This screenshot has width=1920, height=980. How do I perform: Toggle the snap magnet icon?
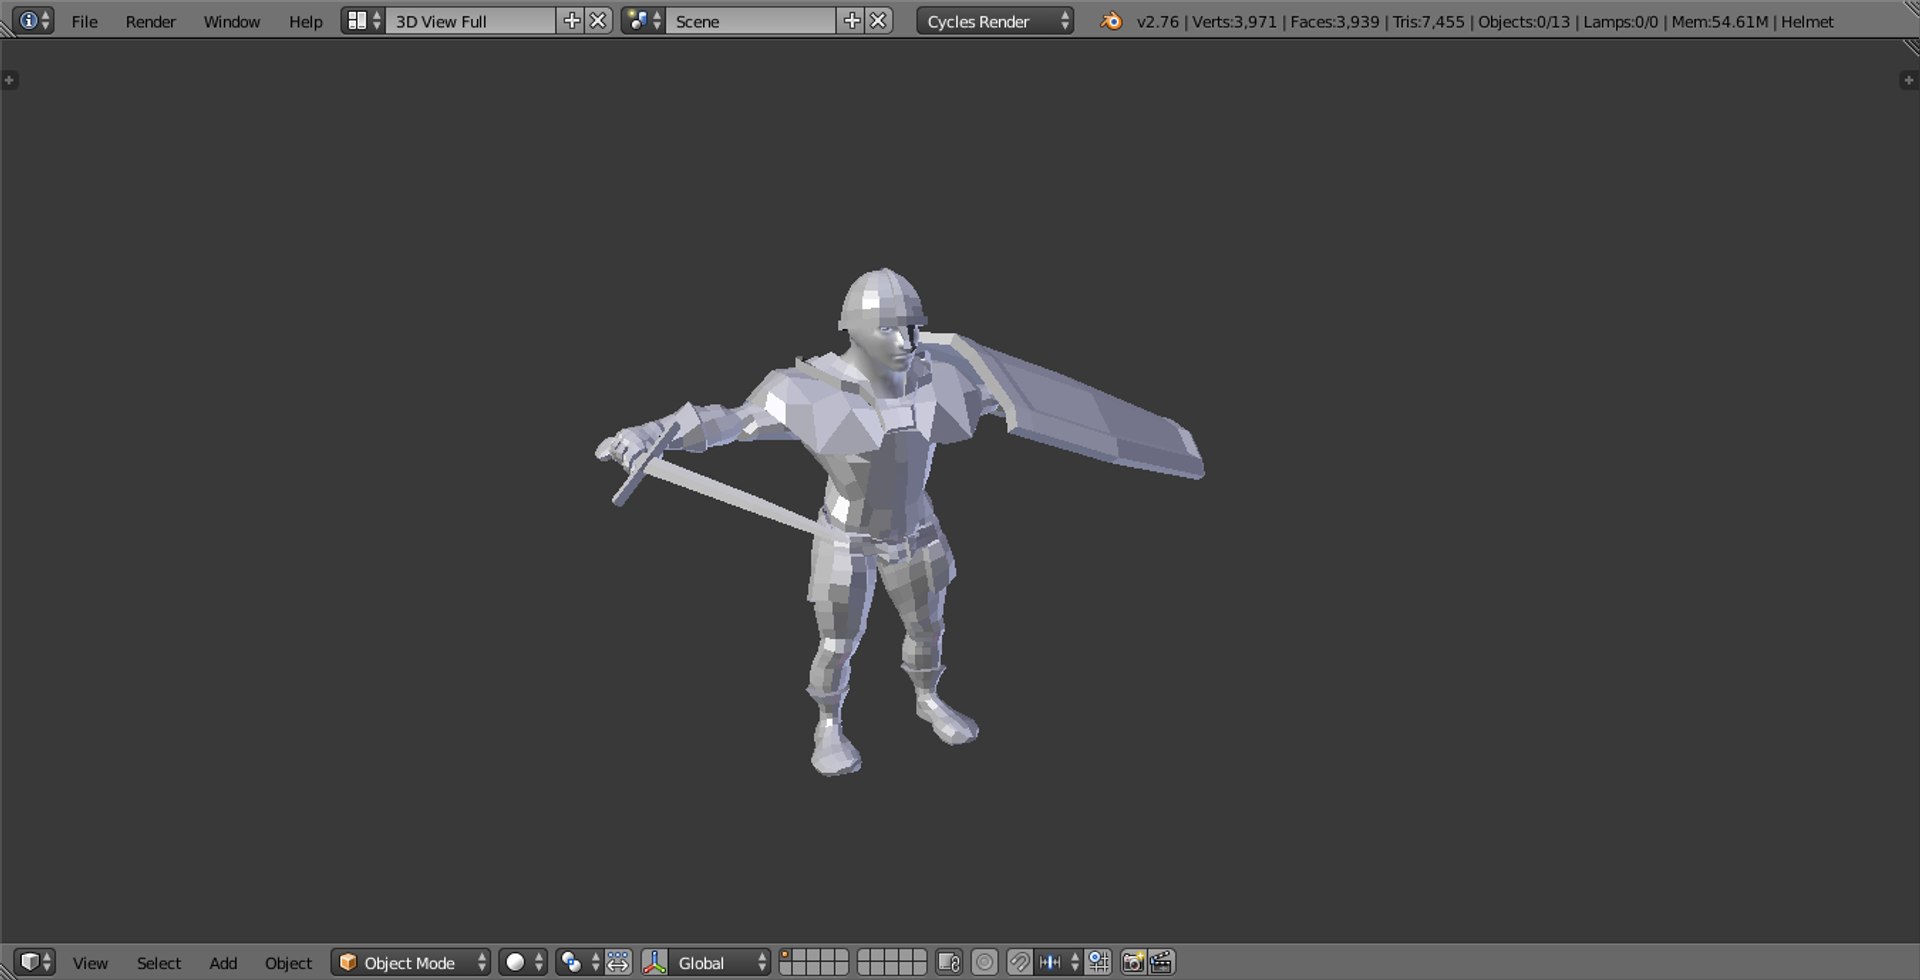click(x=1019, y=962)
